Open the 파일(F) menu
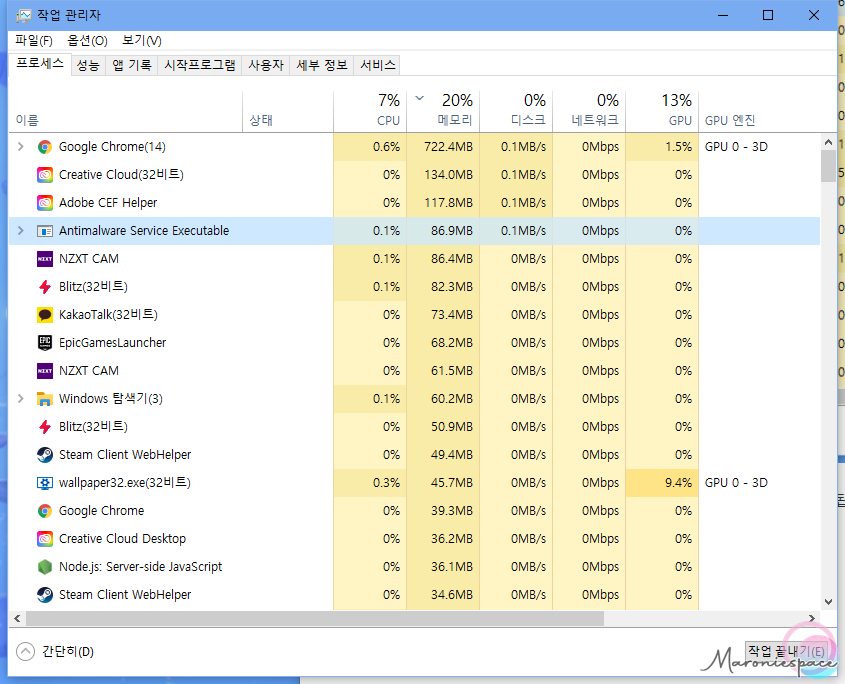845x684 pixels. coord(34,40)
